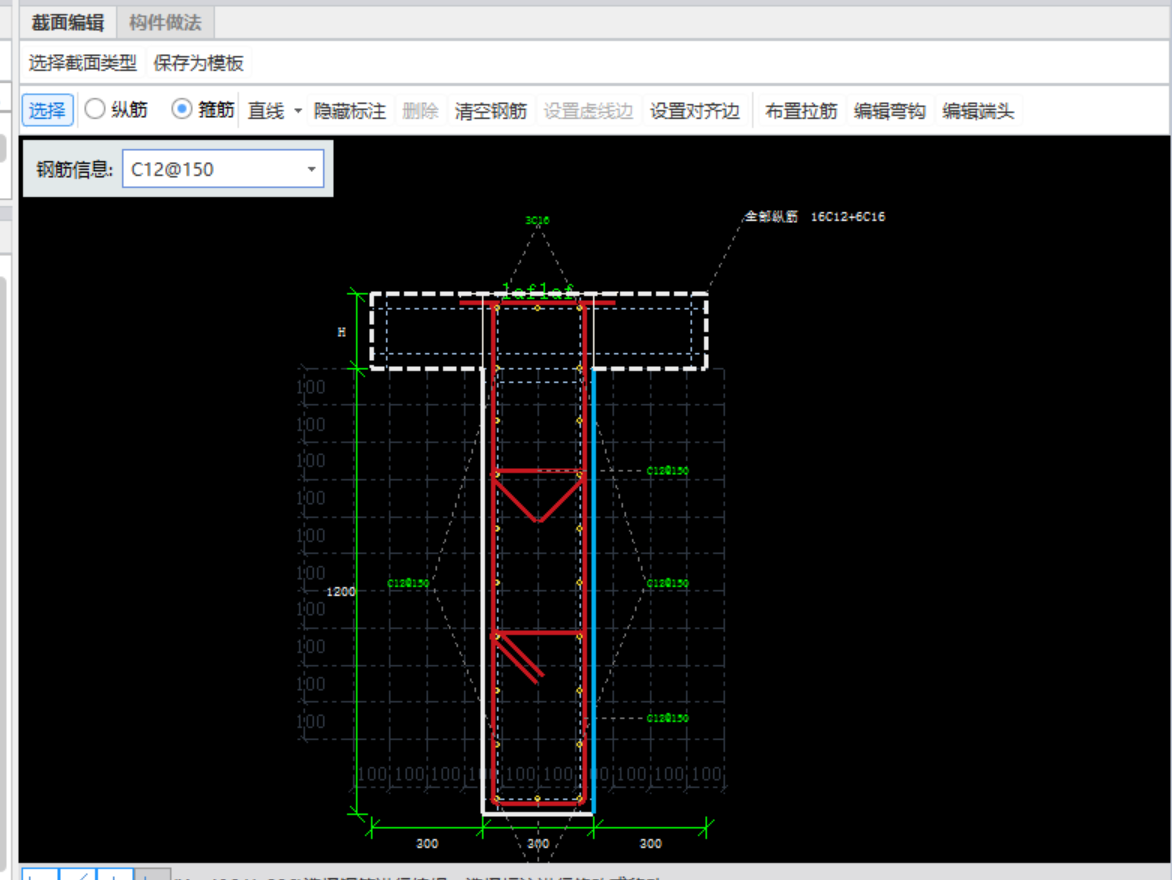
Task: Click the bottom-left 300 width dimension
Action: [x=427, y=843]
